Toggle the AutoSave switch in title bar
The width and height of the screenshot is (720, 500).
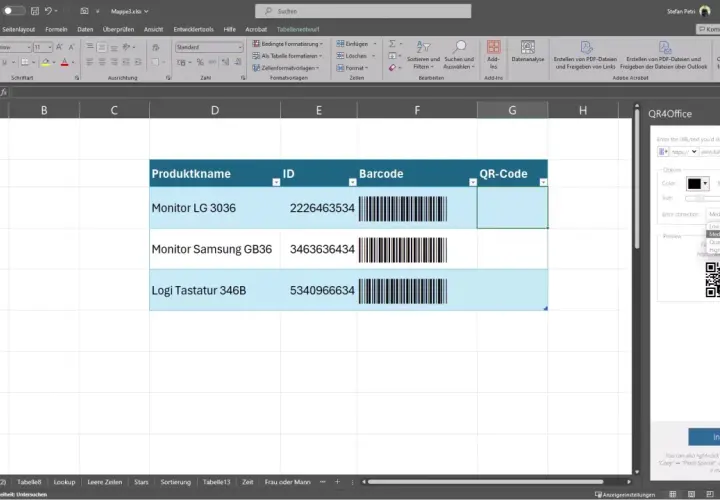(x=13, y=11)
